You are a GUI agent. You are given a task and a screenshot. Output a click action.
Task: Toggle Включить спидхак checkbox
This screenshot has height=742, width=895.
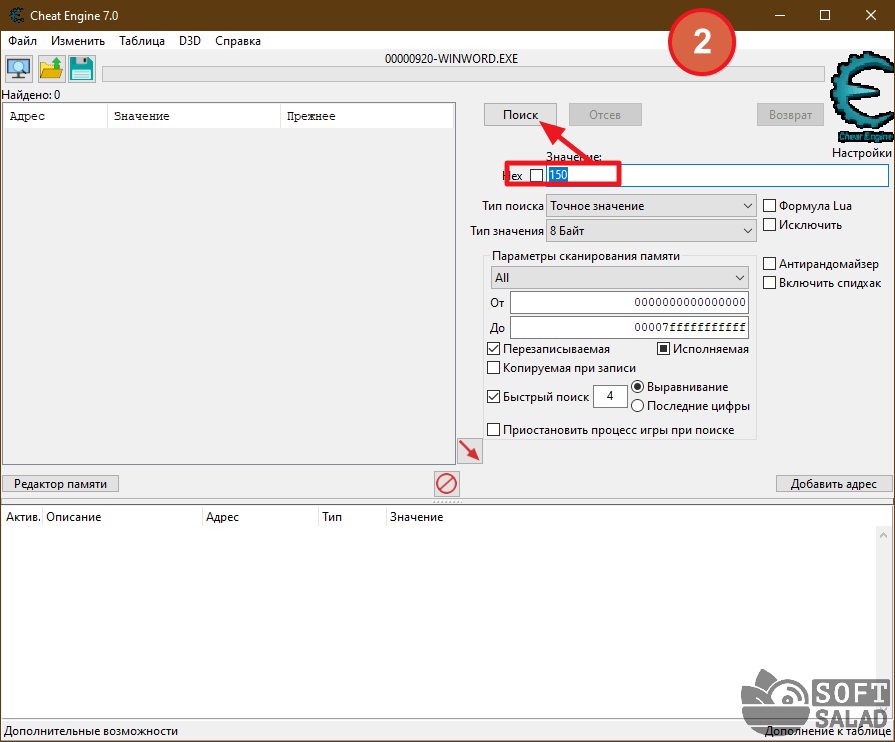[769, 283]
